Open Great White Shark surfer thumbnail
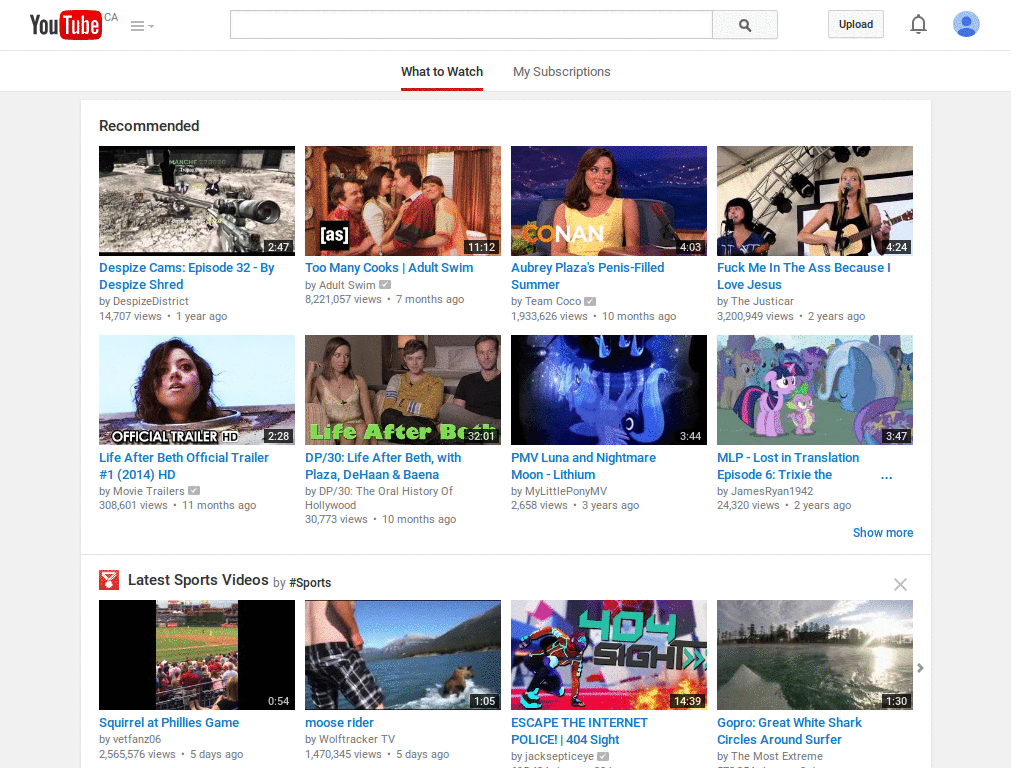This screenshot has height=768, width=1024. [x=815, y=655]
